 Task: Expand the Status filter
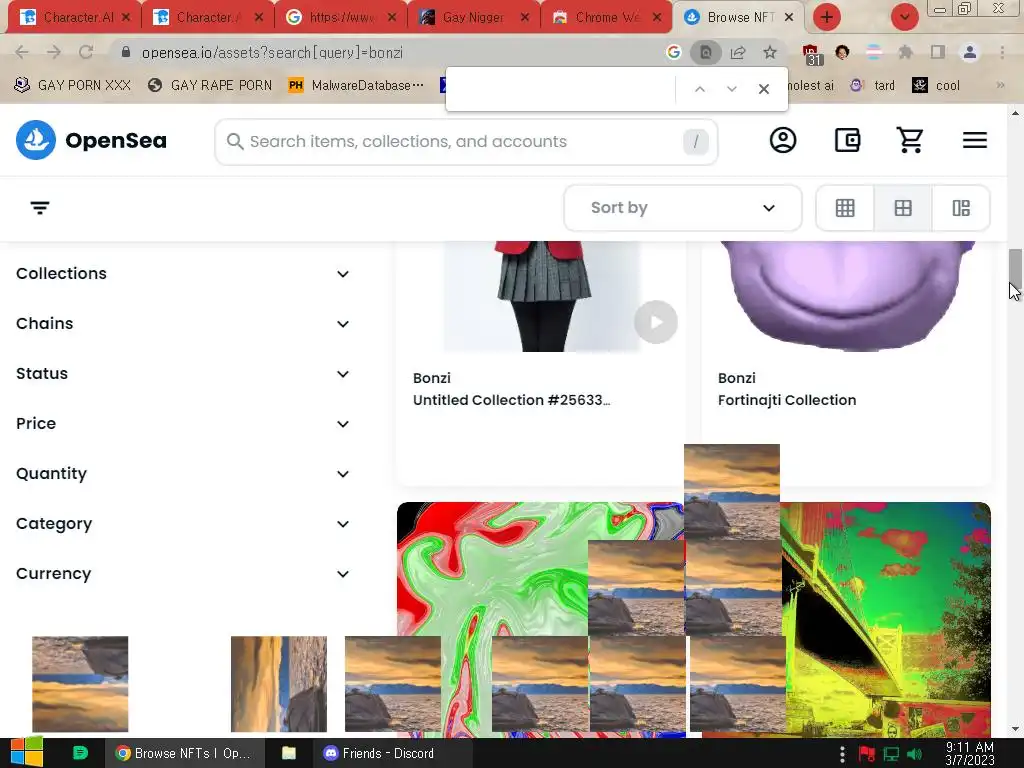coord(183,374)
